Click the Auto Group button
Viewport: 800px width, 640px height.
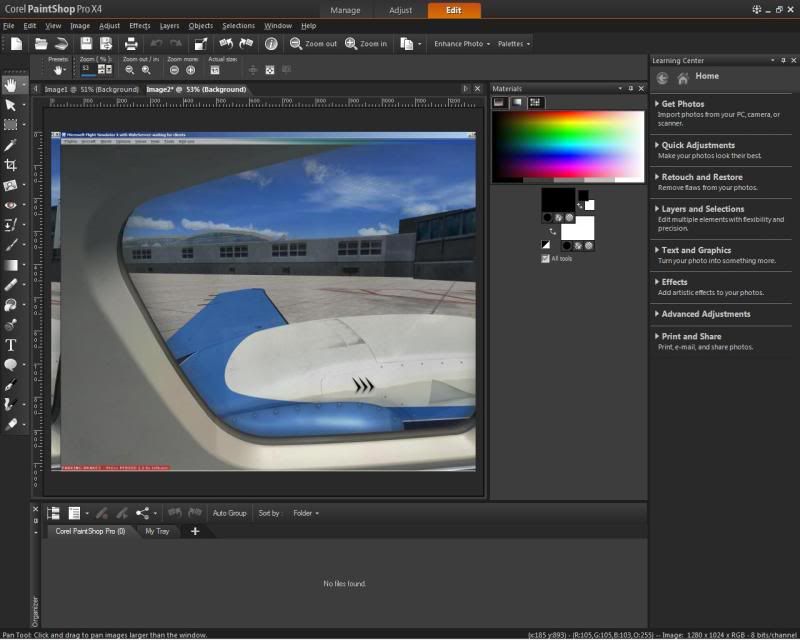tap(229, 513)
